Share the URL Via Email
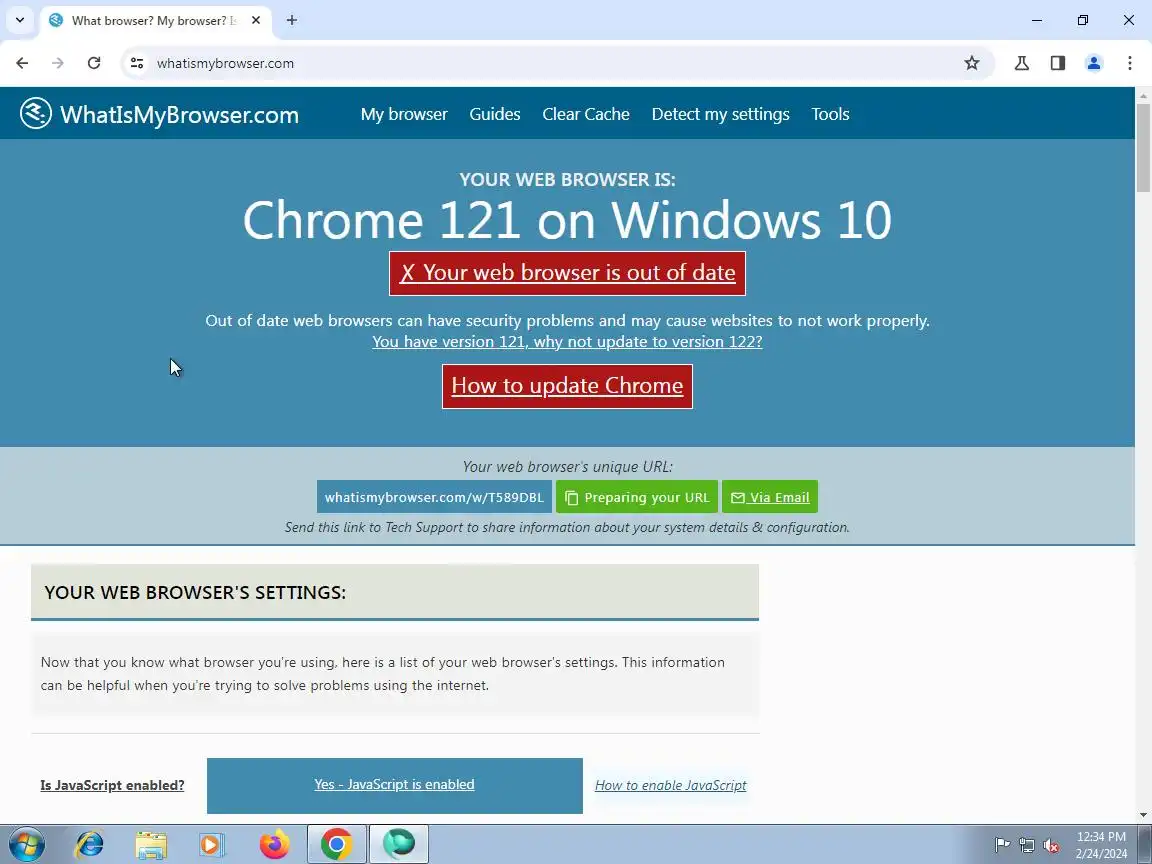Image resolution: width=1152 pixels, height=864 pixels. pos(770,497)
